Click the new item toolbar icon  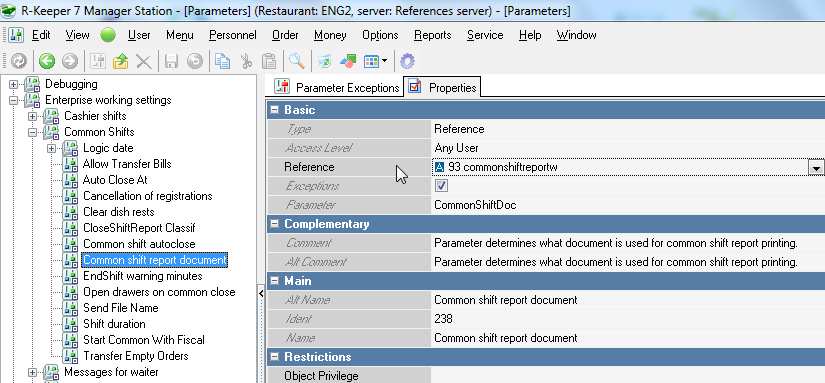(x=97, y=62)
